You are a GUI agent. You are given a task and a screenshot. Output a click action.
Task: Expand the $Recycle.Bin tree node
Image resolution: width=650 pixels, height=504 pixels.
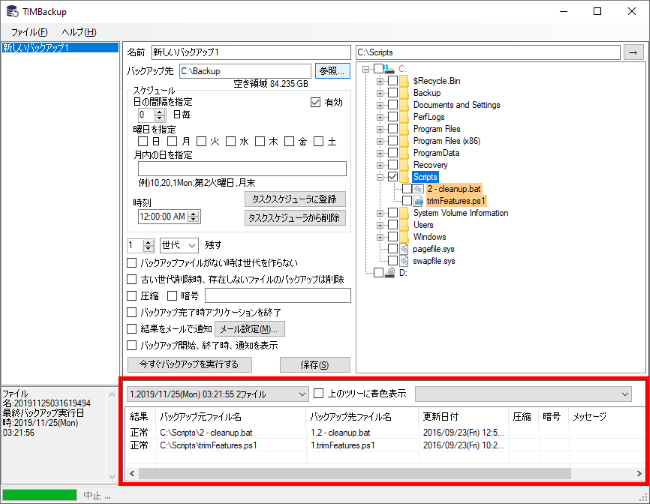pos(380,81)
